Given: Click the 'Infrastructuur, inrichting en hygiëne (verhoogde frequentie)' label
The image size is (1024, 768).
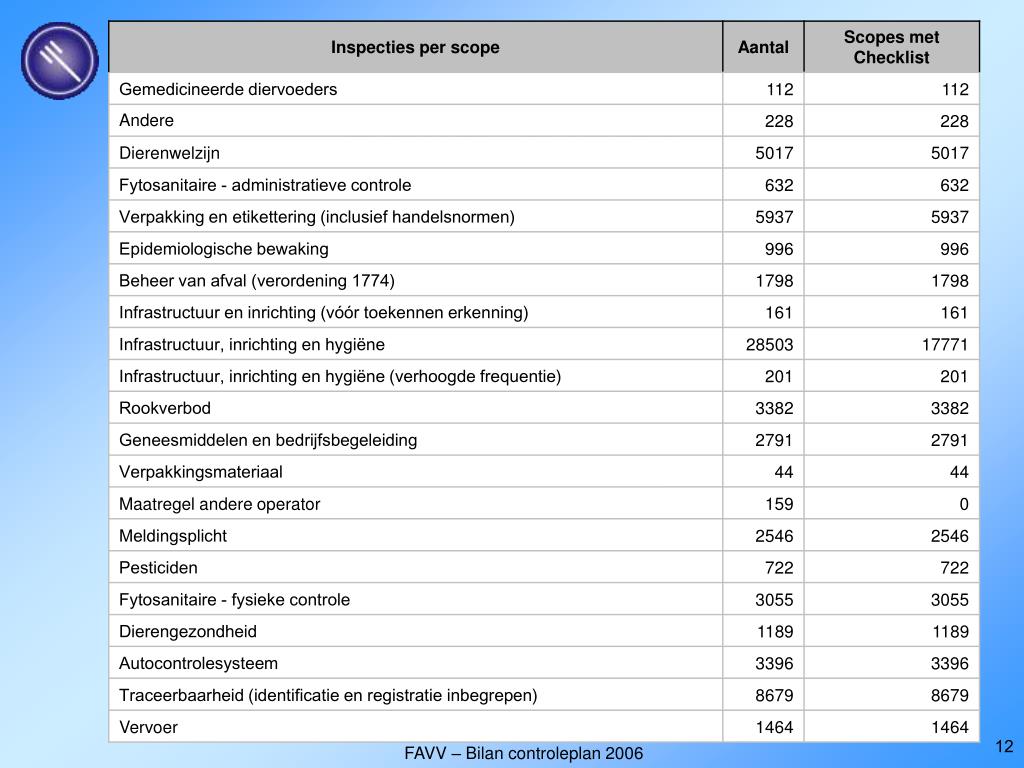Looking at the screenshot, I should (340, 376).
